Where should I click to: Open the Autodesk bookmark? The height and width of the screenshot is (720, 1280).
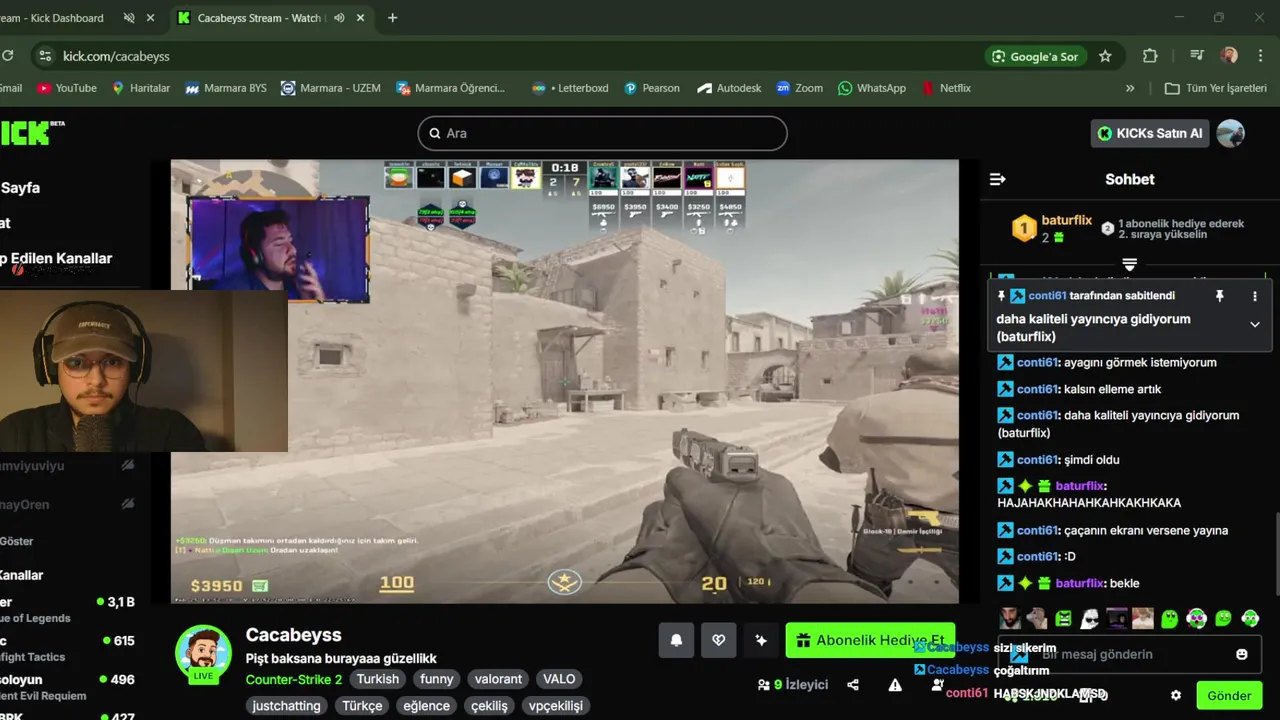[729, 88]
